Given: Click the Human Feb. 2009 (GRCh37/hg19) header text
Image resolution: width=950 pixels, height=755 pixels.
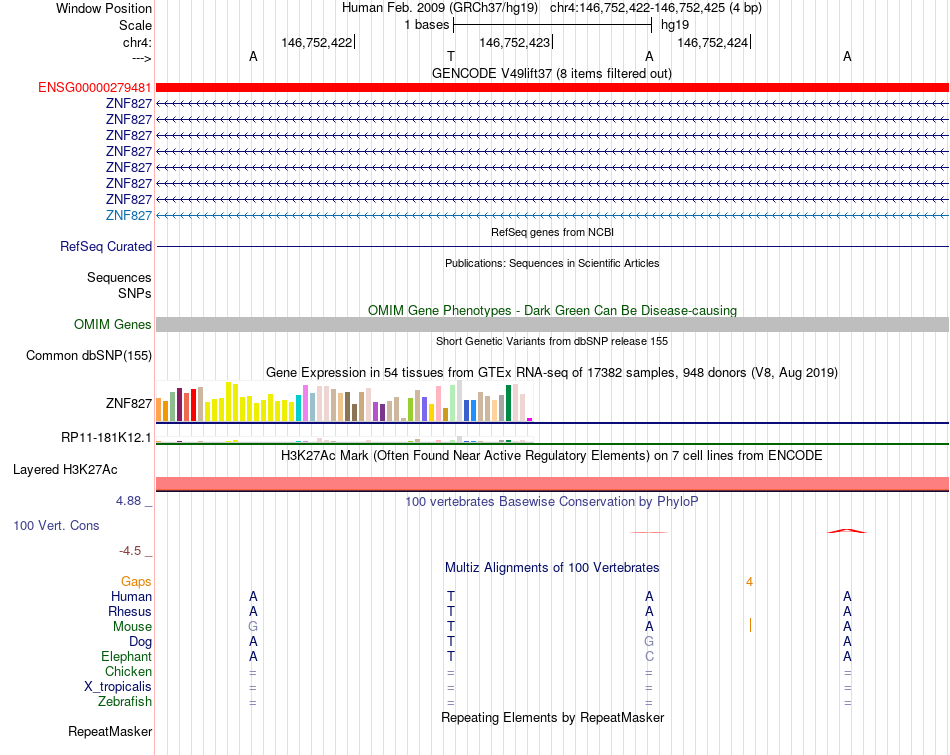Looking at the screenshot, I should pyautogui.click(x=440, y=8).
